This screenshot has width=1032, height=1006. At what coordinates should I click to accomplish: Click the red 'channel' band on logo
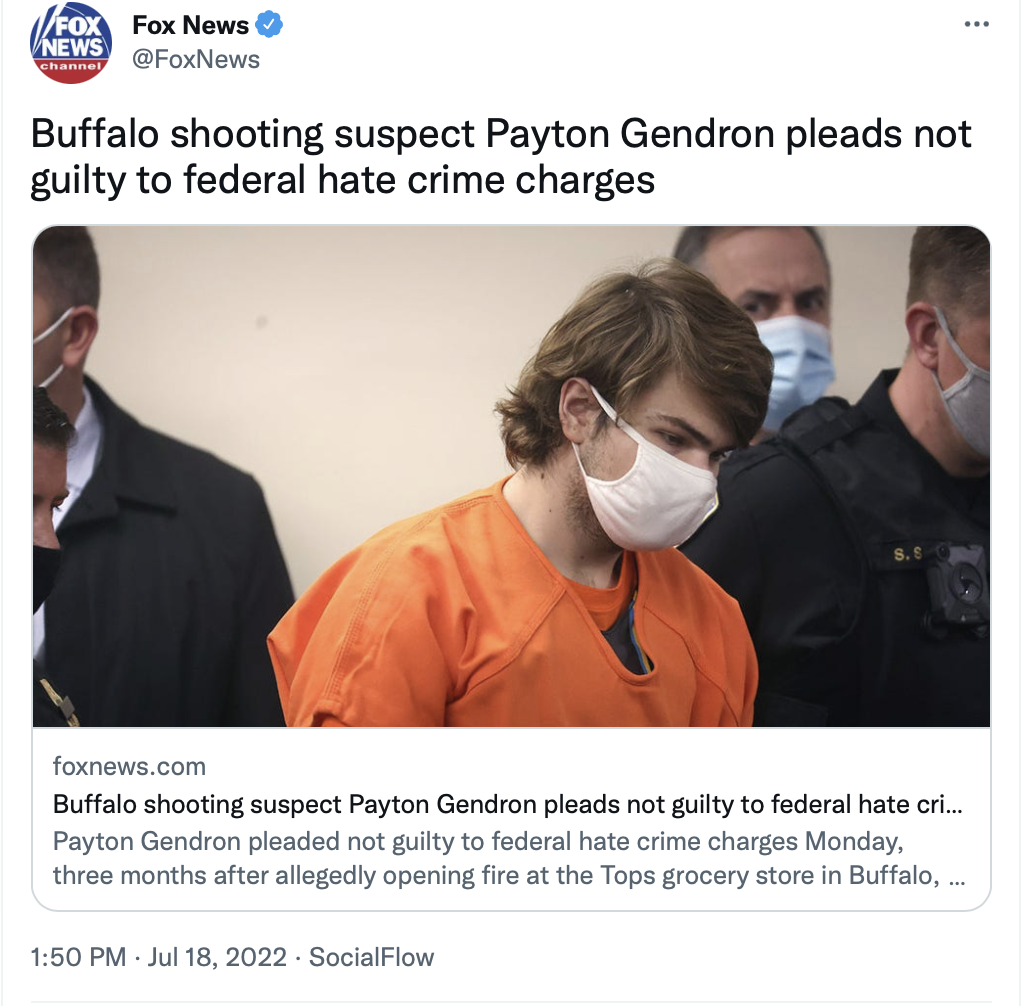(x=70, y=66)
